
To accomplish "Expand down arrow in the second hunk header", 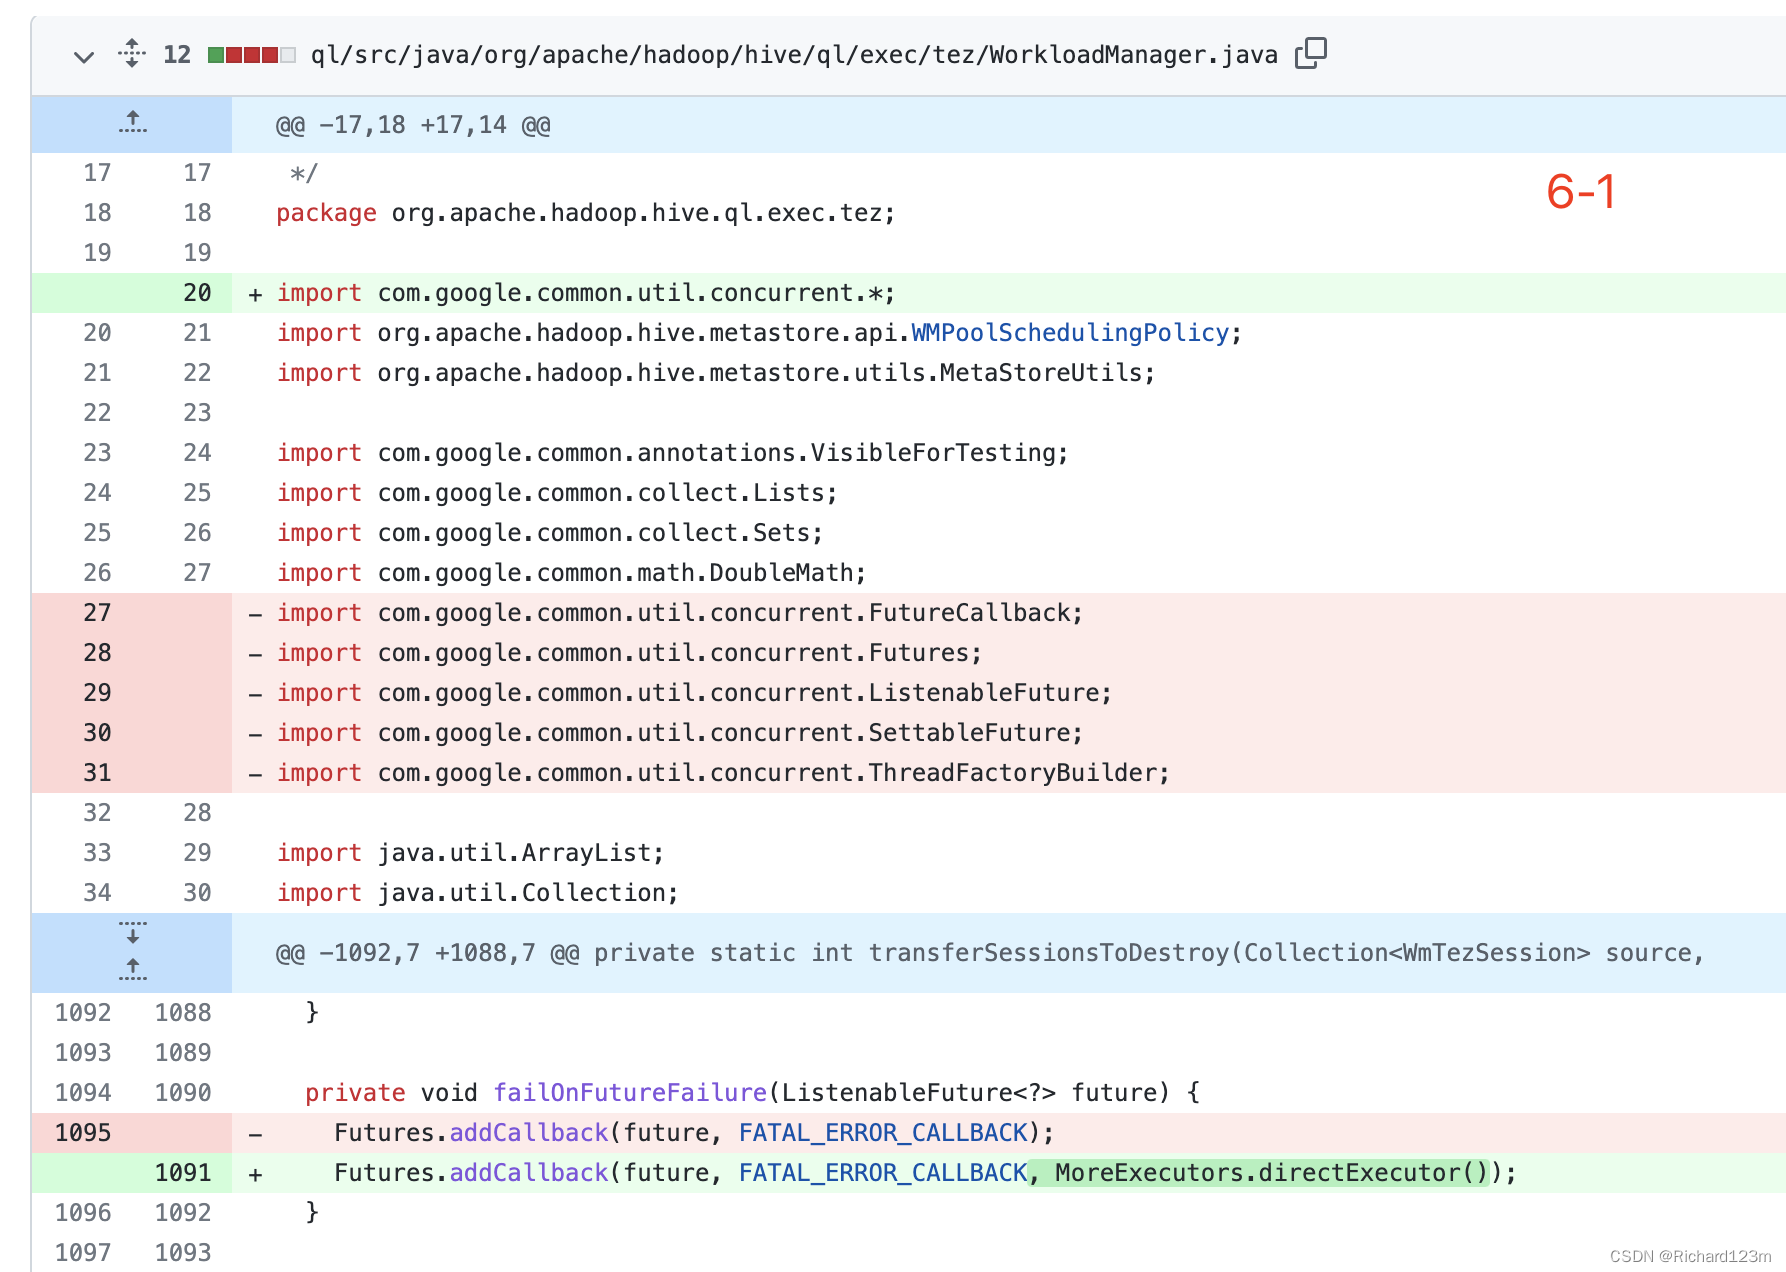I will [x=132, y=933].
